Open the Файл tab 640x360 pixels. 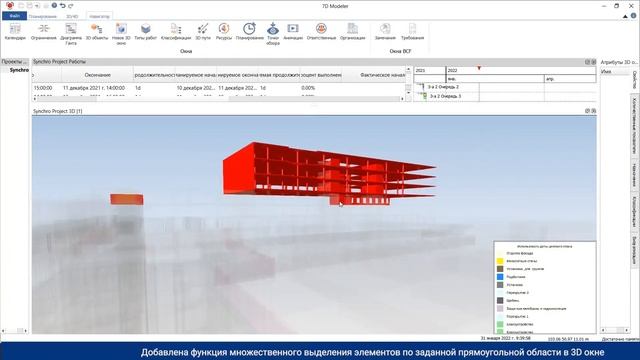[14, 16]
